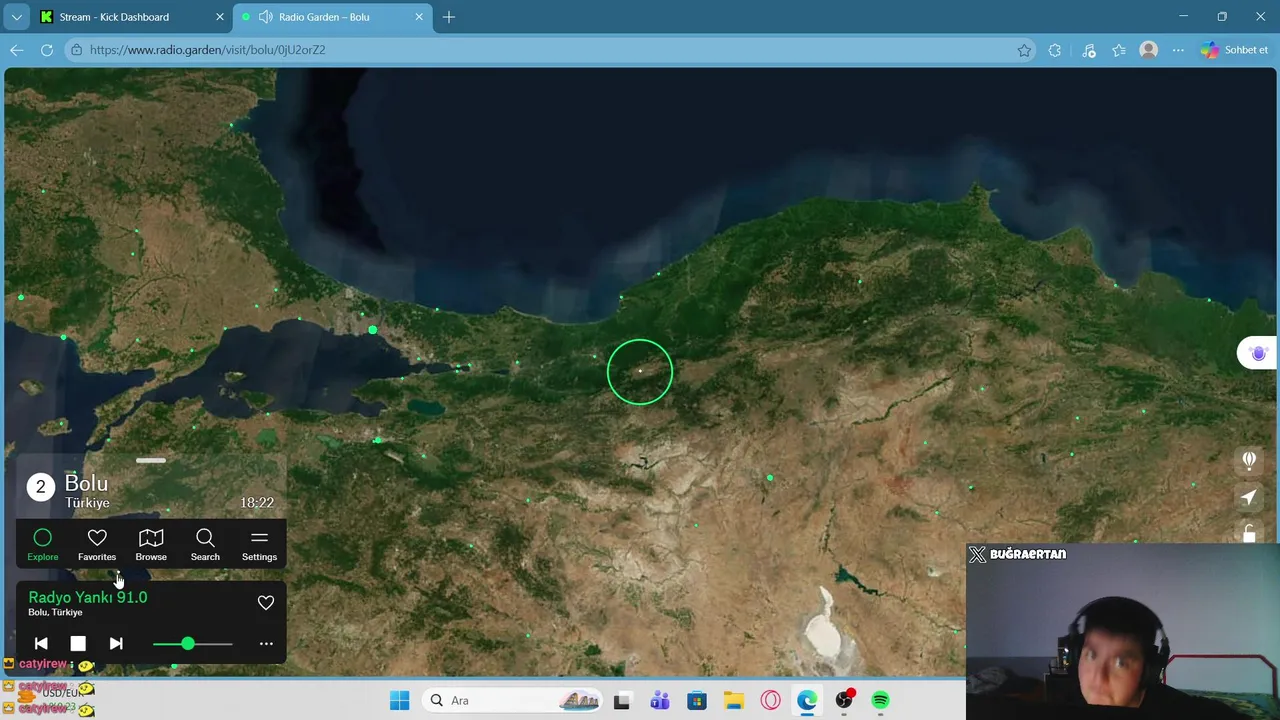Viewport: 1280px width, 720px height.
Task: Open File Explorer from the taskbar
Action: coord(734,700)
